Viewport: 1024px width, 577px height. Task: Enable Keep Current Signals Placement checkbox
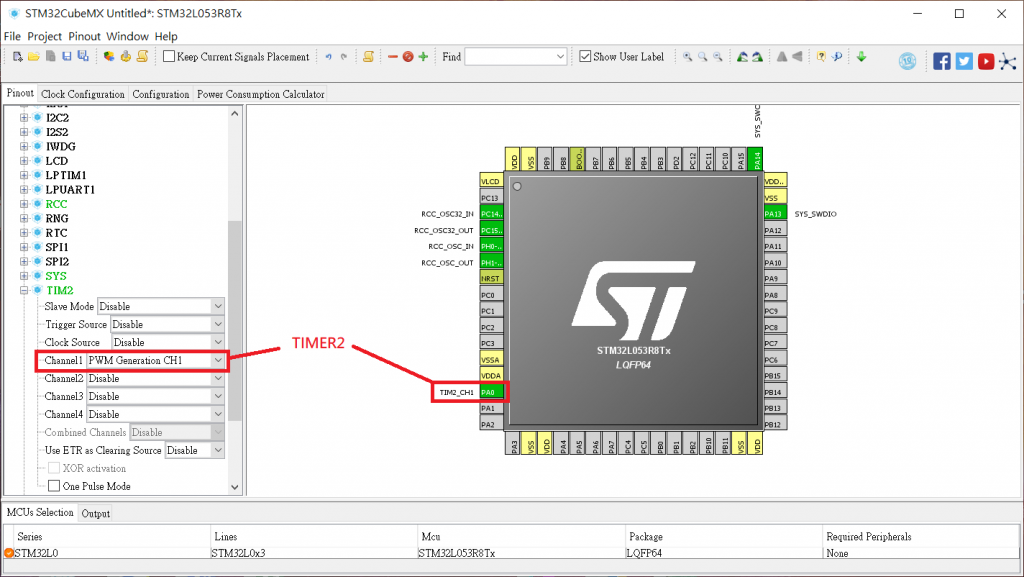click(x=169, y=57)
